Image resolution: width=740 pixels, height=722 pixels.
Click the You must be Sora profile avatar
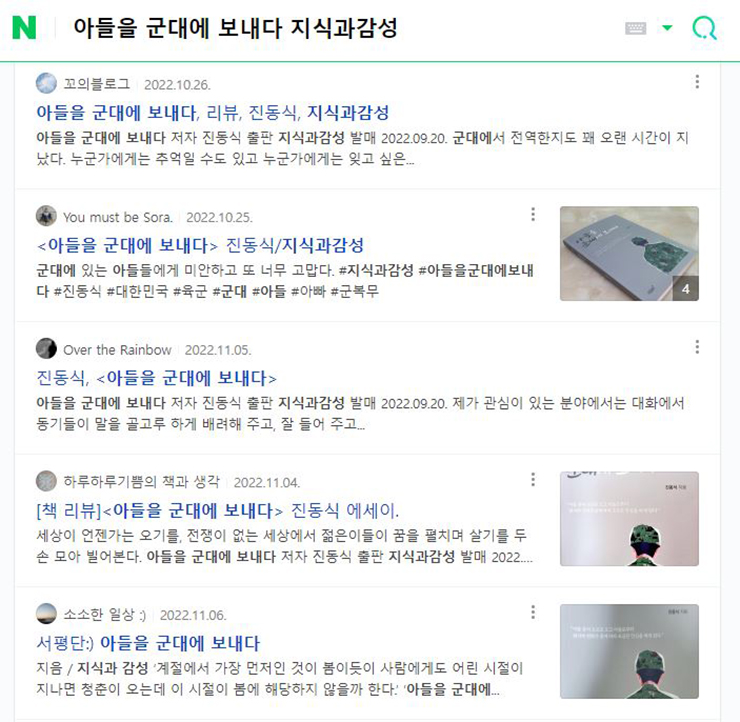pos(46,216)
